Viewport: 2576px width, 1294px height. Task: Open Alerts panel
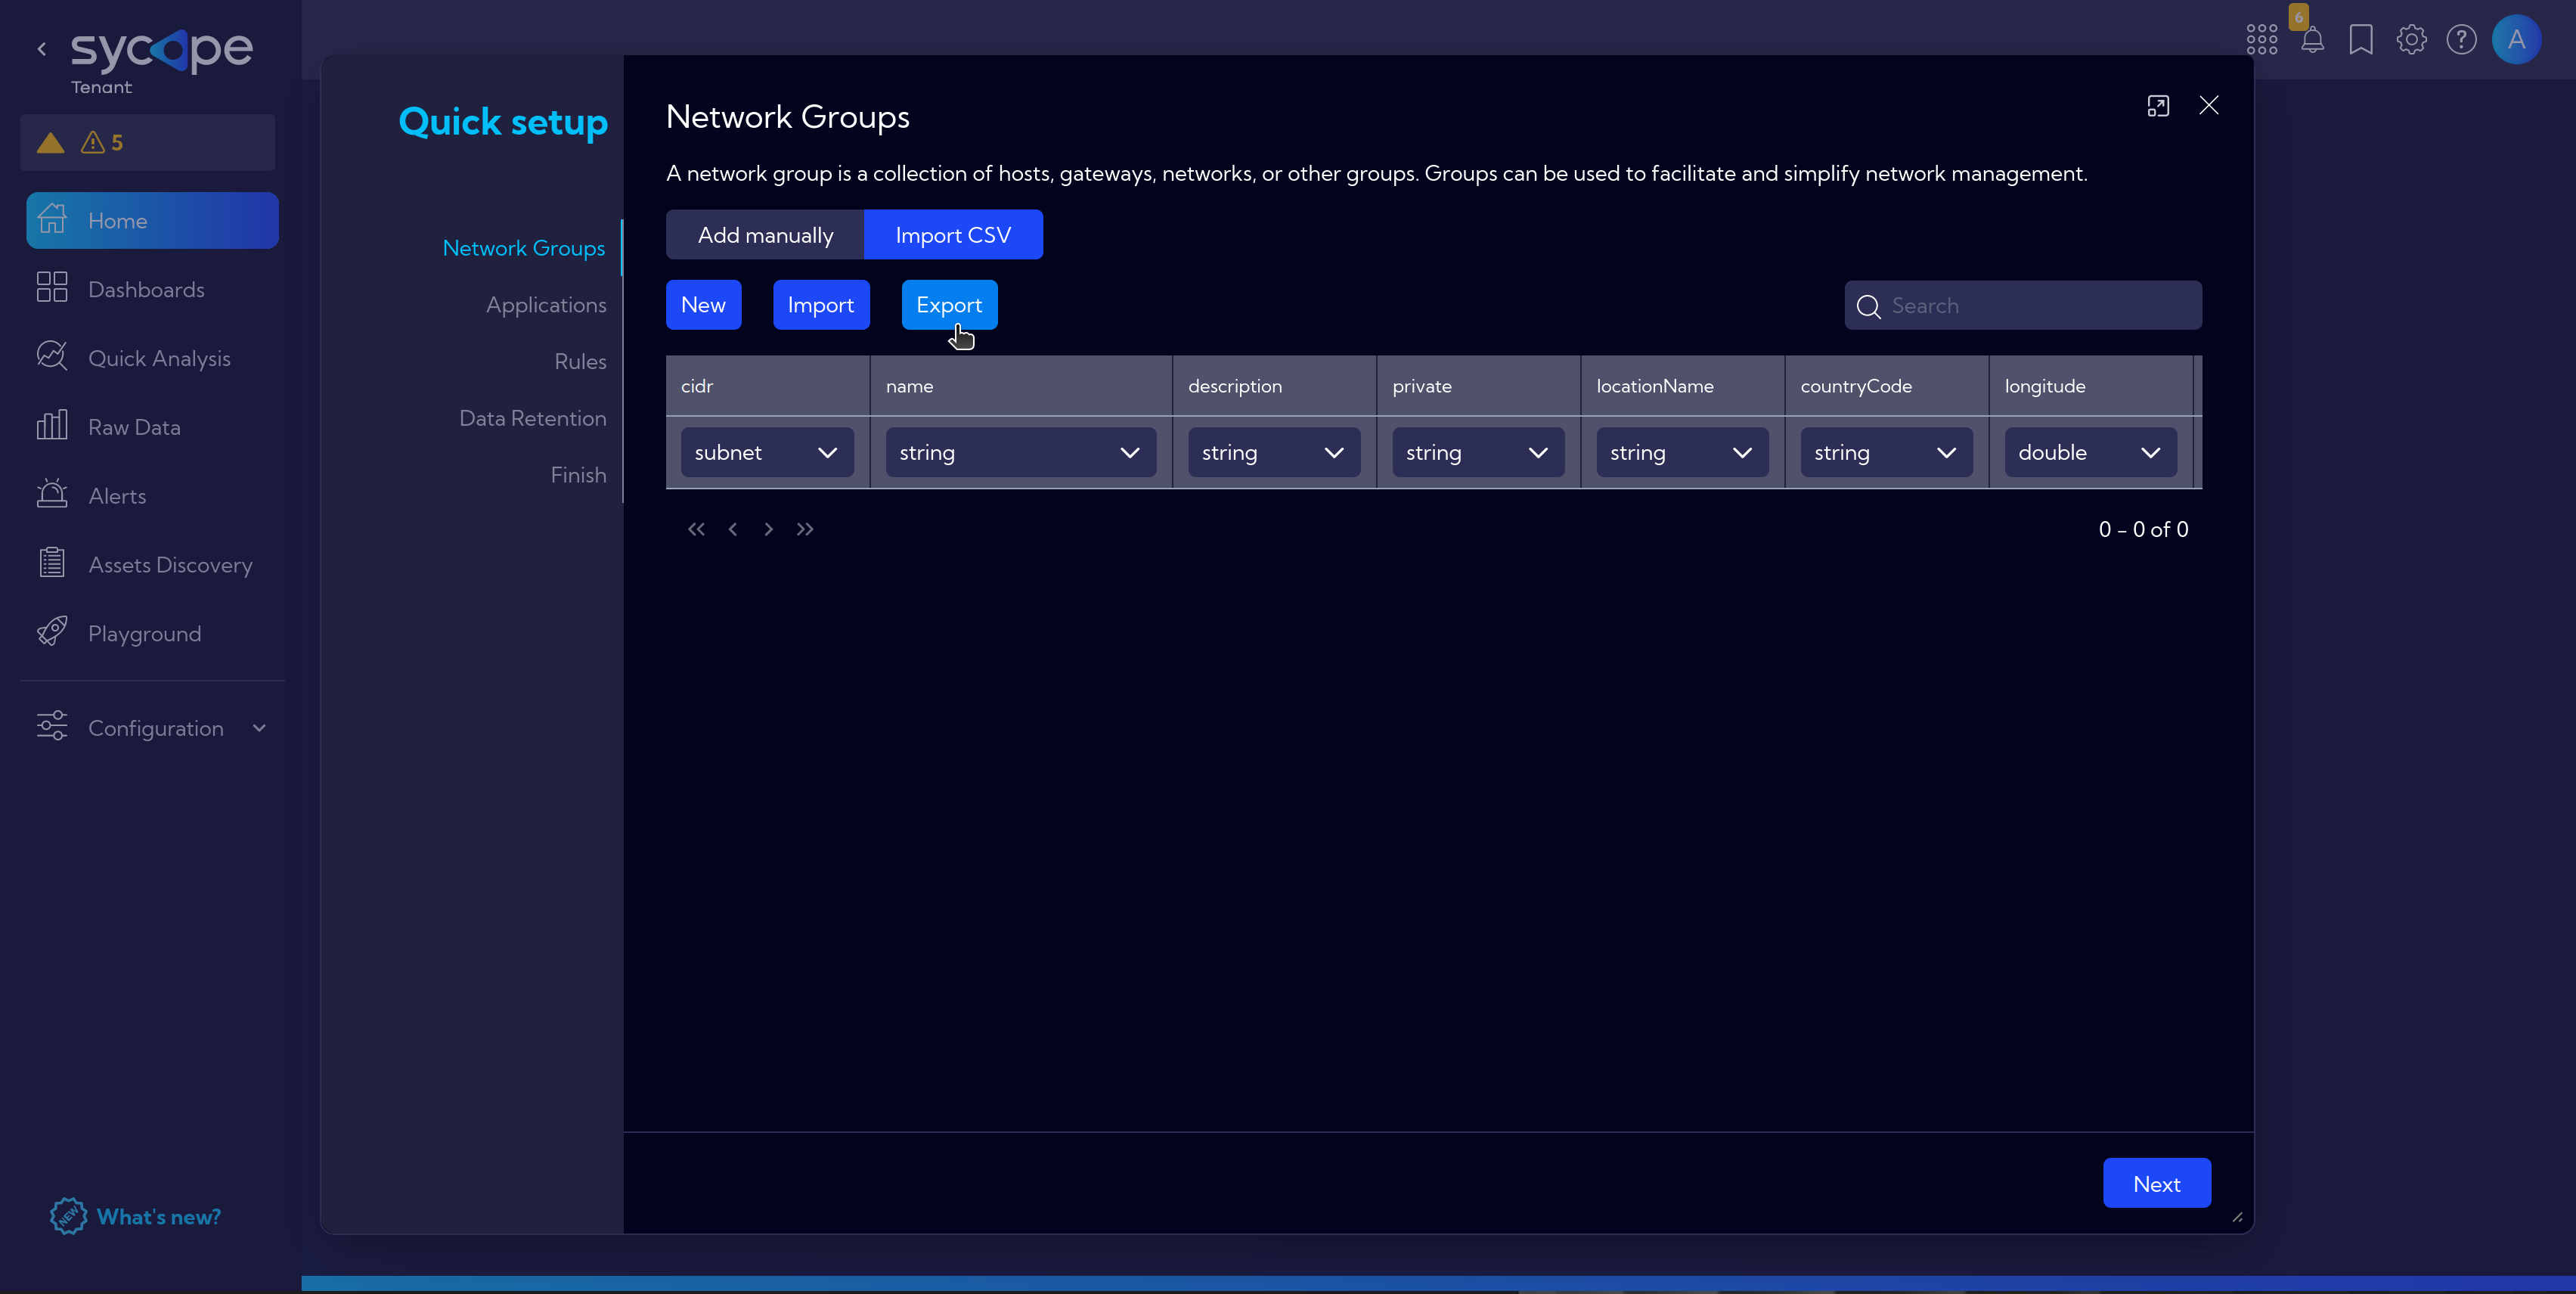tap(116, 495)
